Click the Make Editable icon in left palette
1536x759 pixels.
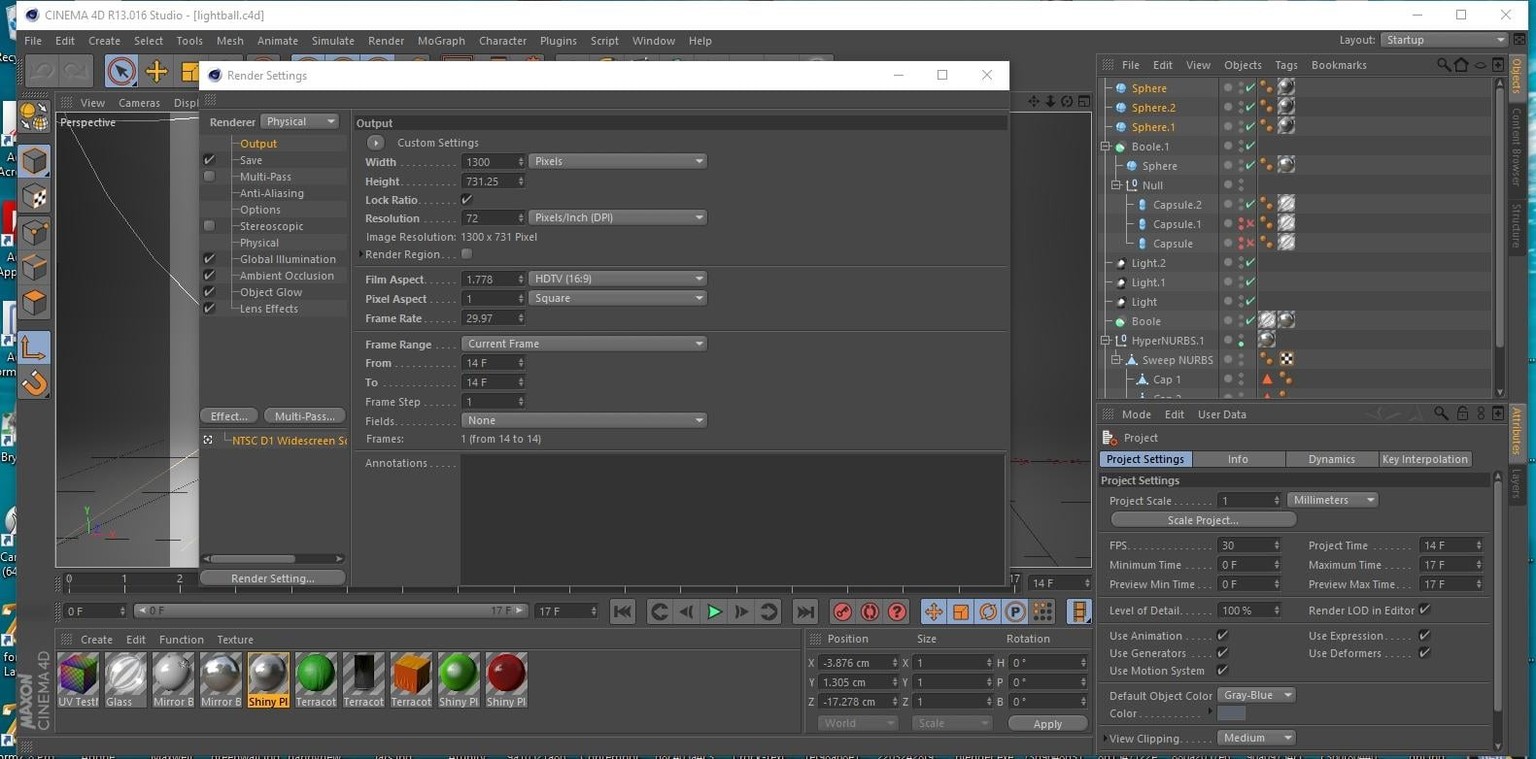tap(35, 116)
